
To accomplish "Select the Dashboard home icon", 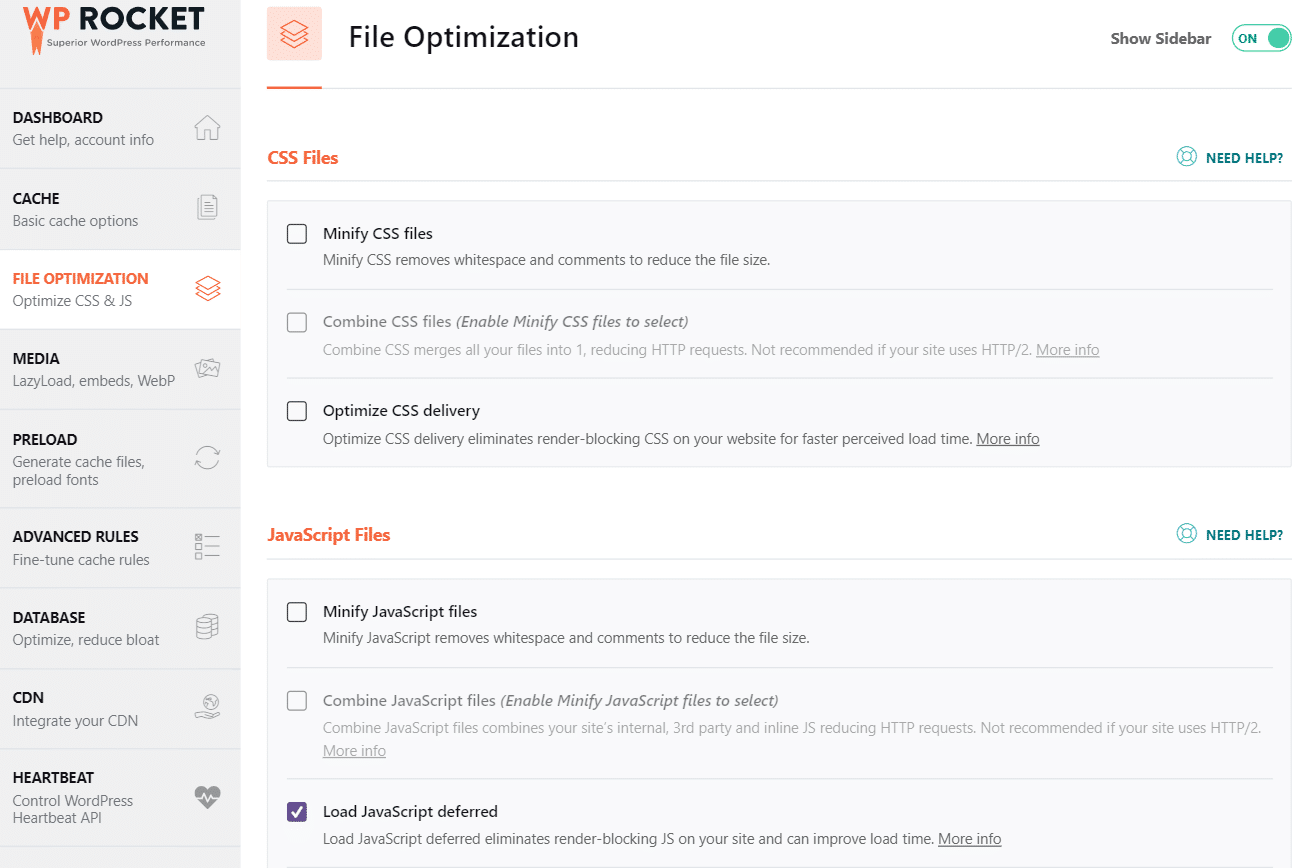I will 207,128.
